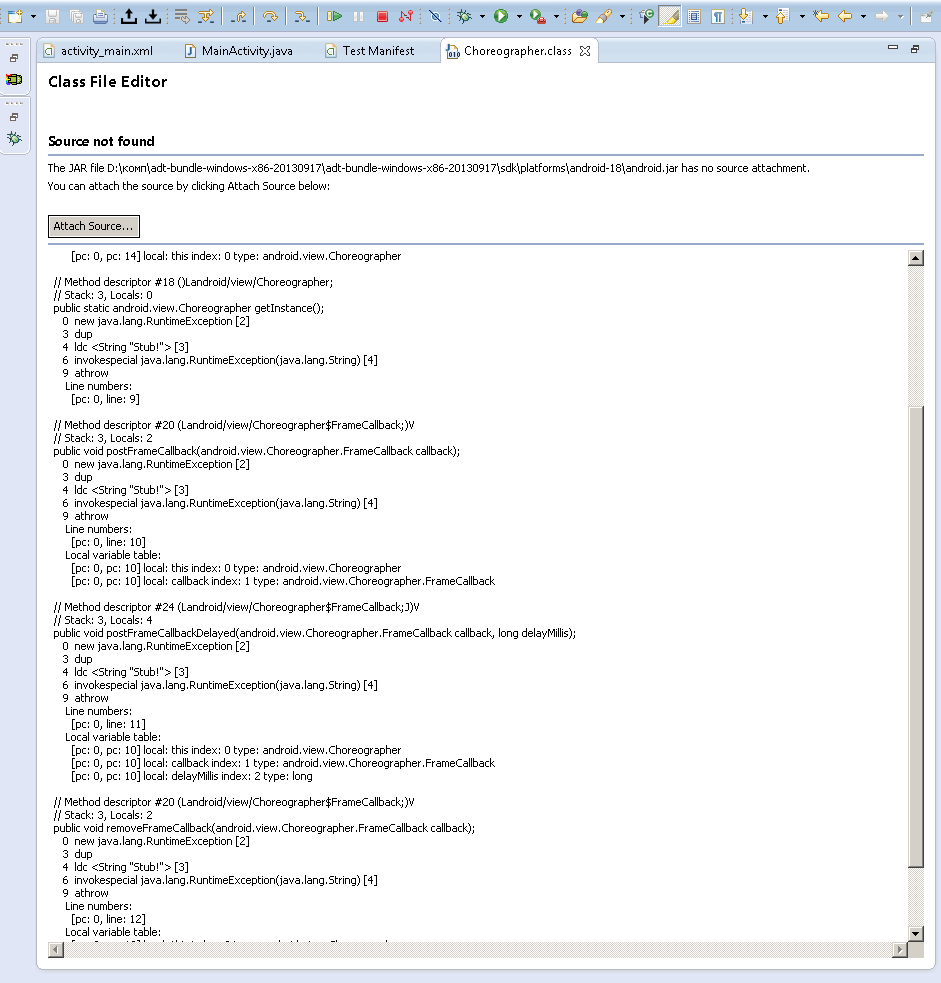Click the upload arrow toolbar icon
Viewport: 941px width, 983px height.
point(129,16)
